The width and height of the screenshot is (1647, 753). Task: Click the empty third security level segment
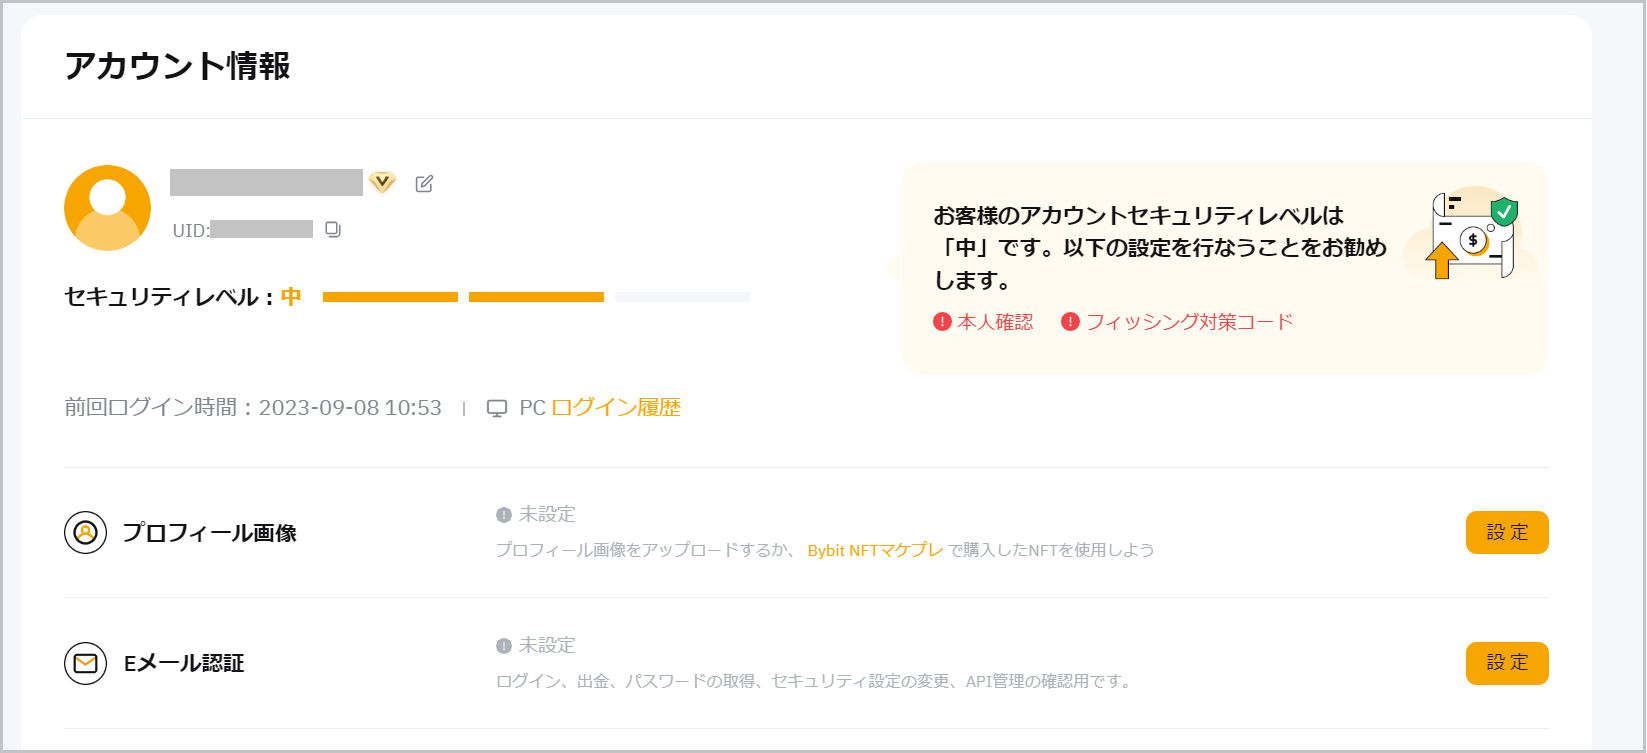pos(682,297)
